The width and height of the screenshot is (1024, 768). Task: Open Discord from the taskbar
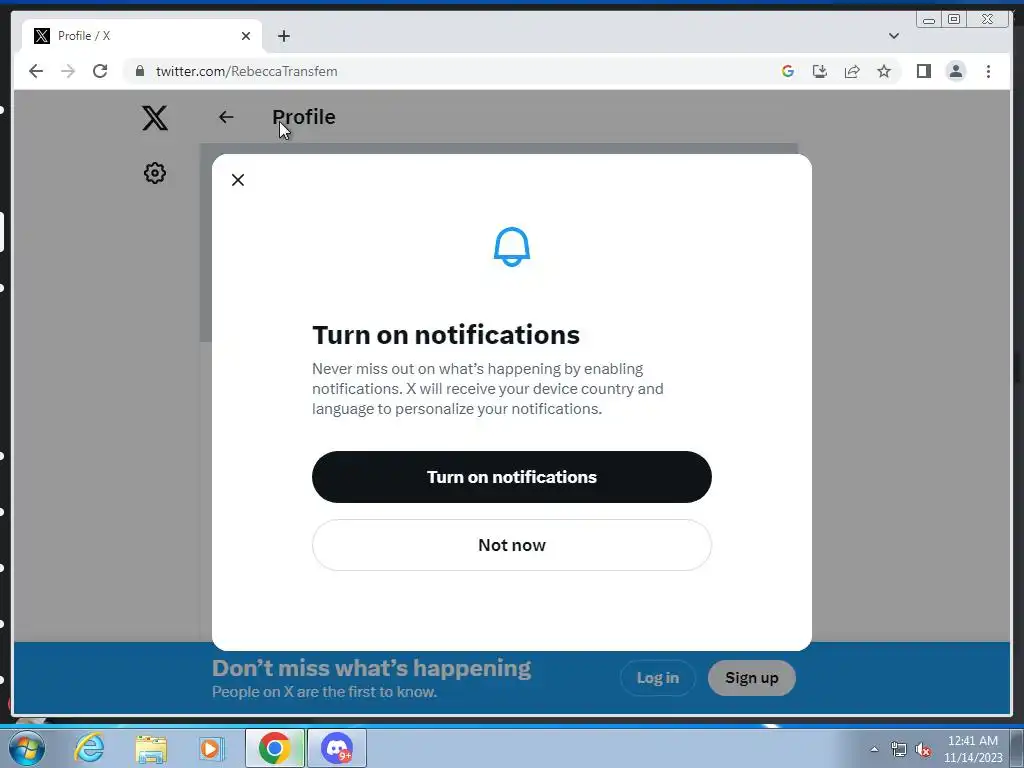click(x=337, y=748)
